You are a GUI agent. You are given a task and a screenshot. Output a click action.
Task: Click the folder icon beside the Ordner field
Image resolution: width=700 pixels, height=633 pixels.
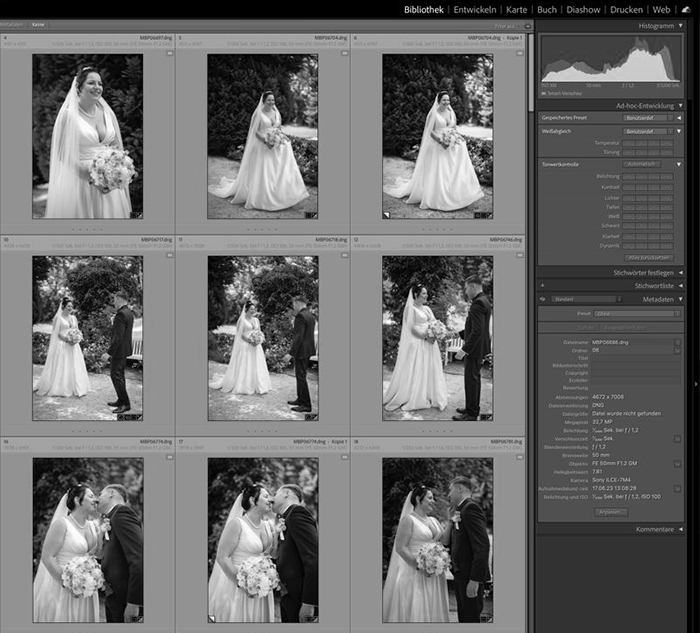(677, 351)
